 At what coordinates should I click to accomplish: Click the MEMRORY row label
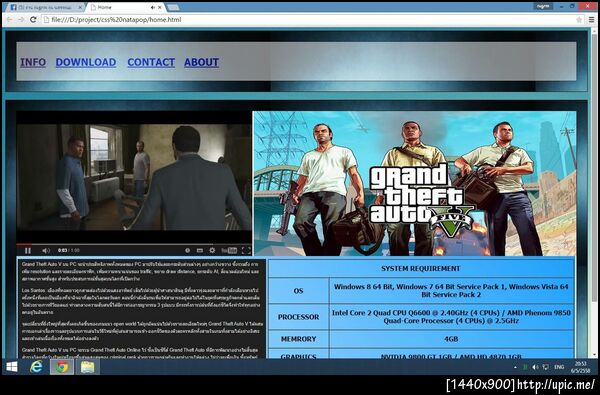[x=298, y=339]
